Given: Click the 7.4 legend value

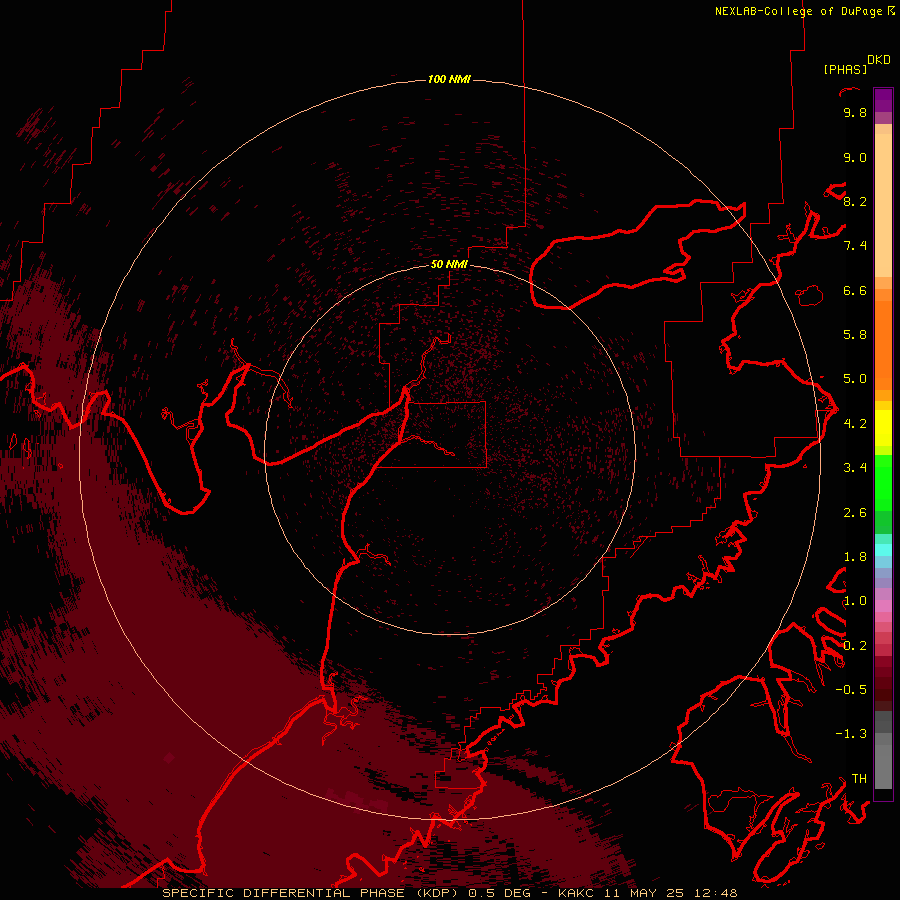Looking at the screenshot, I should click(855, 246).
